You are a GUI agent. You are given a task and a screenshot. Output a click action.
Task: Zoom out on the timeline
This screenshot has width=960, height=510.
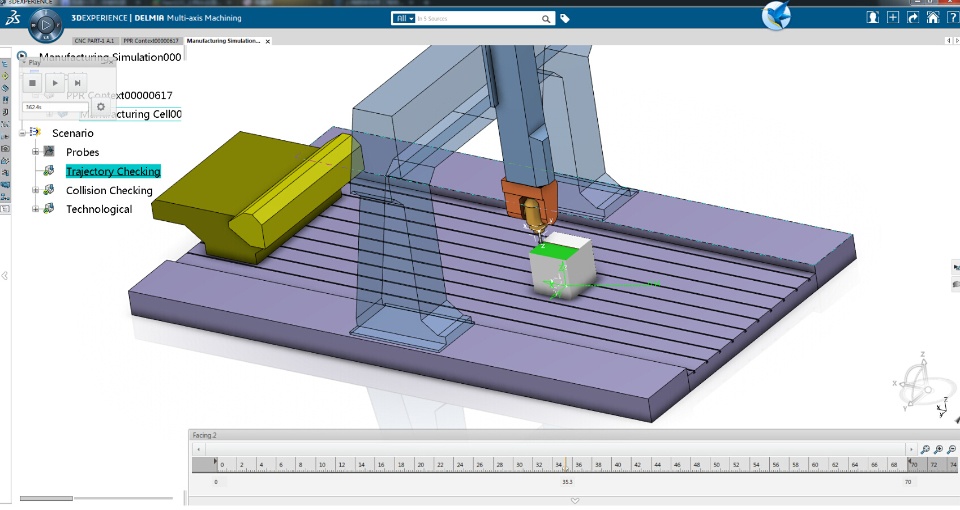pos(951,449)
